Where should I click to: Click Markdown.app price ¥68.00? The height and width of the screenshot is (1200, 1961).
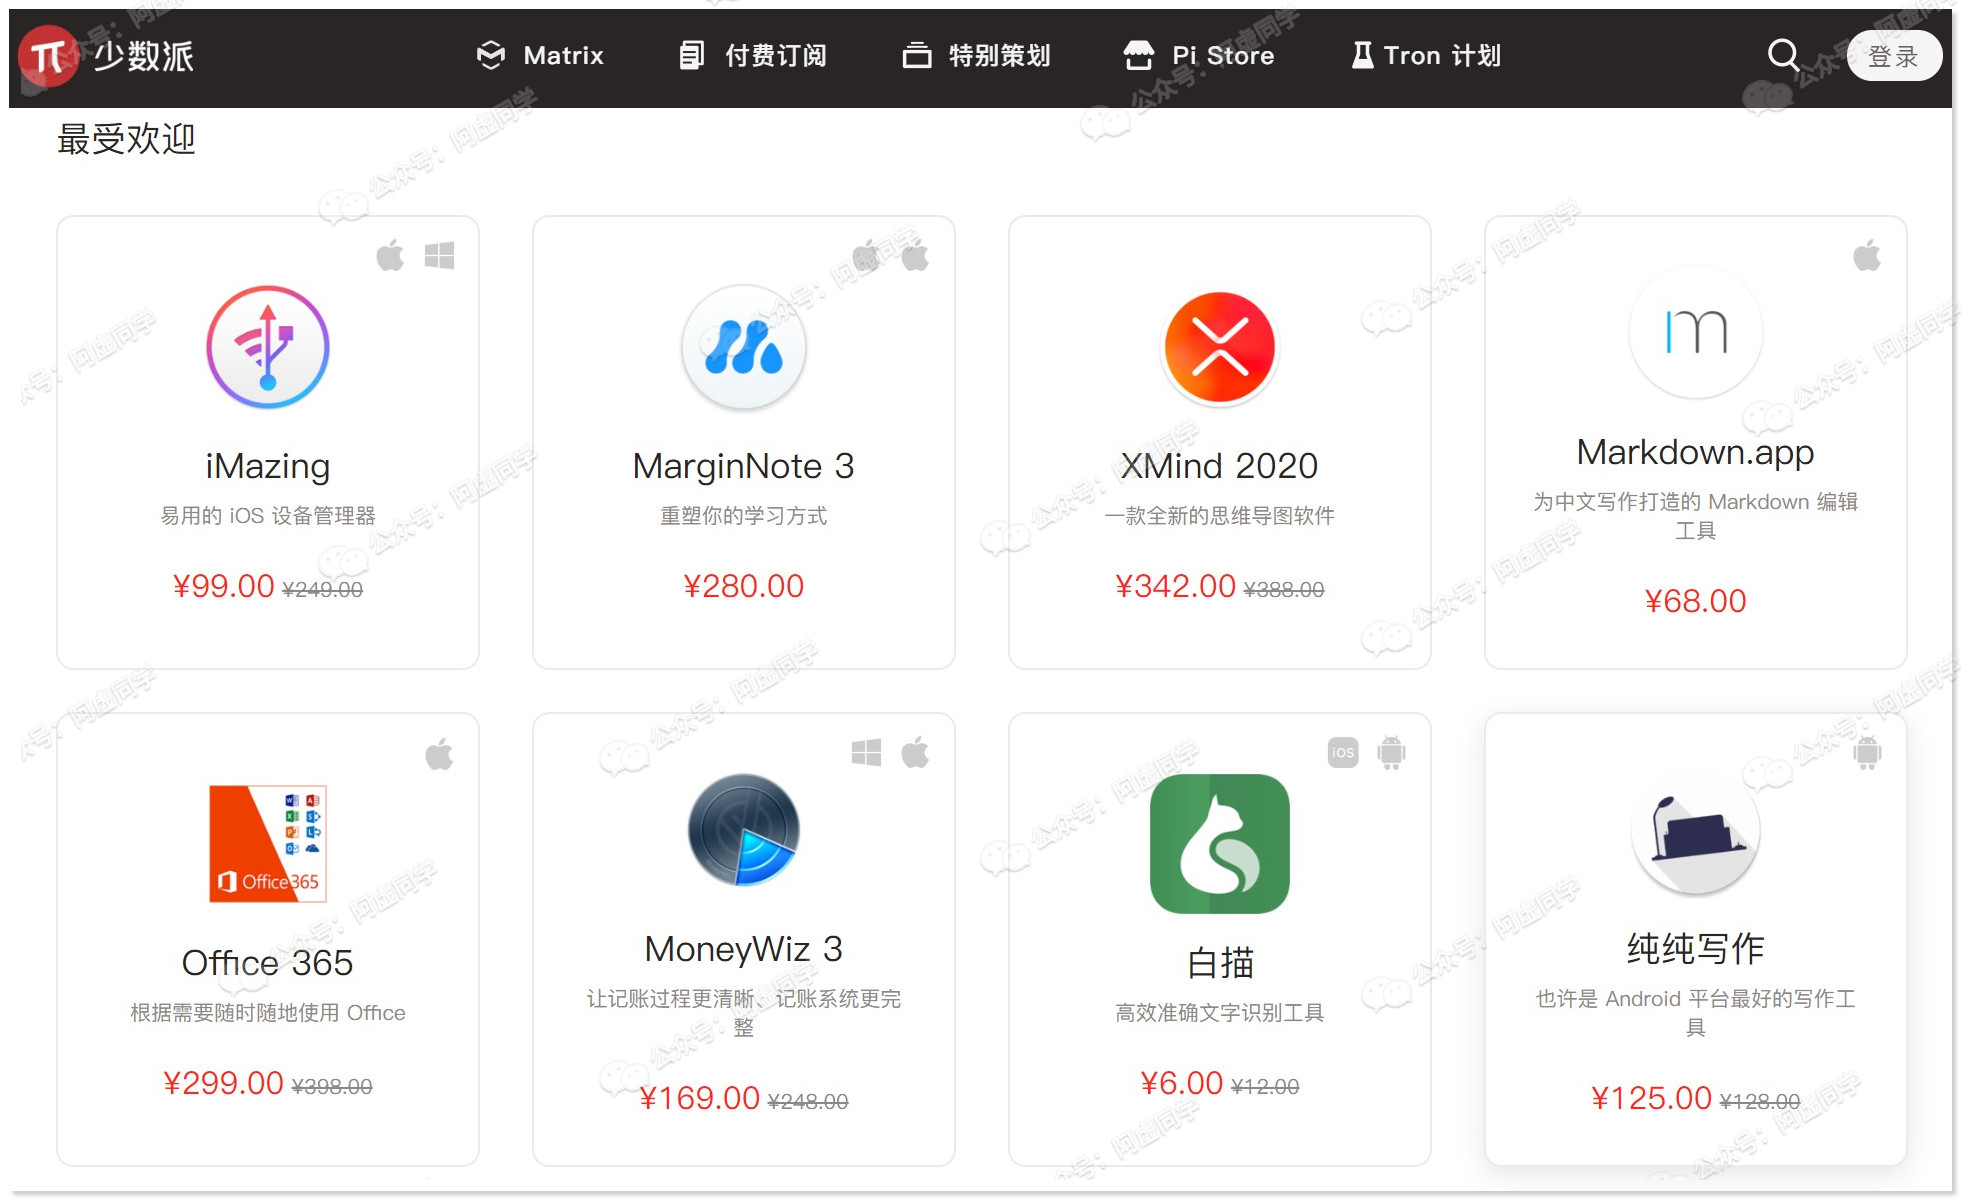1696,601
